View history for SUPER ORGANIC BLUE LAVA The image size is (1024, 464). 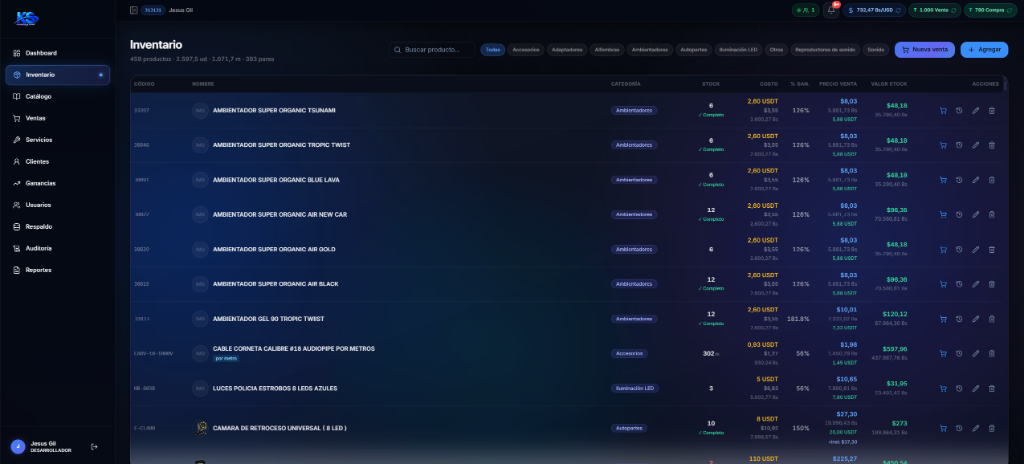(959, 180)
